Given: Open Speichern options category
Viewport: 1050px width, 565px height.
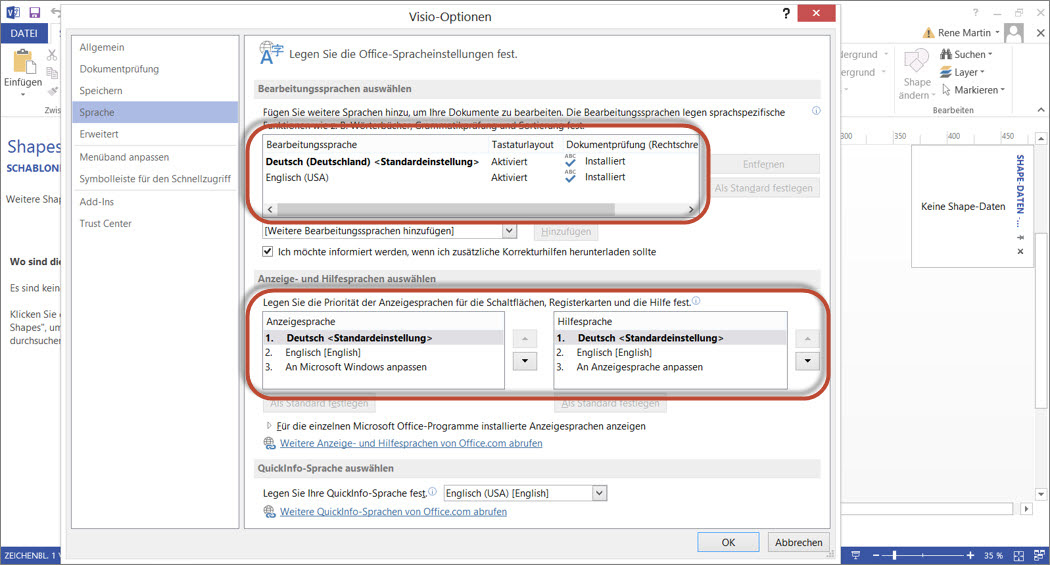Looking at the screenshot, I should (155, 91).
